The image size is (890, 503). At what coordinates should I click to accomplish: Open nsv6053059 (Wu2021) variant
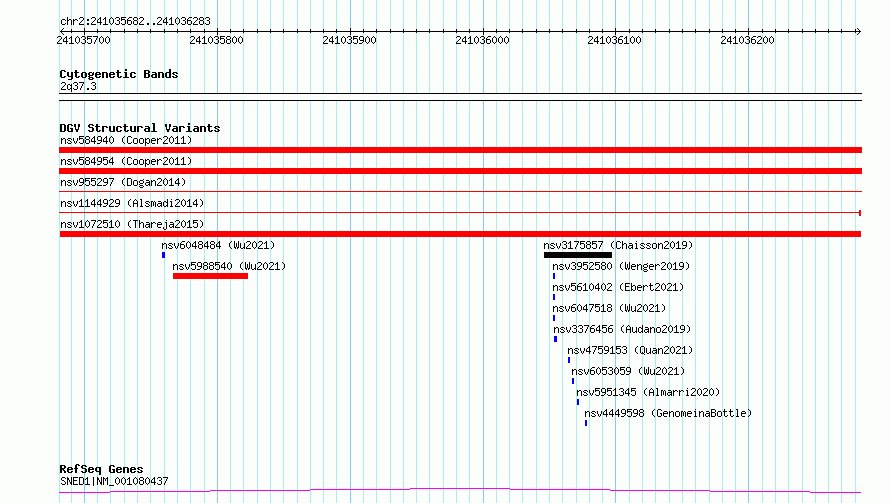tap(628, 371)
